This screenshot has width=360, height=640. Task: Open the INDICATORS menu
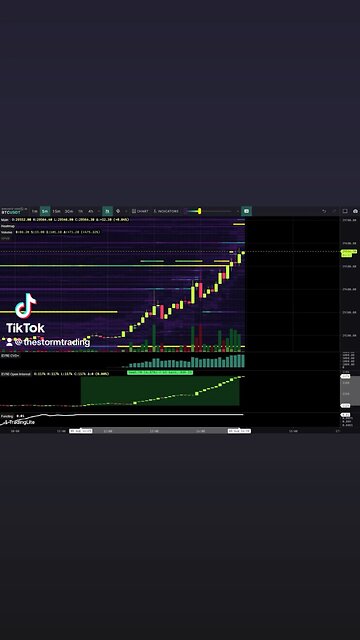click(166, 211)
